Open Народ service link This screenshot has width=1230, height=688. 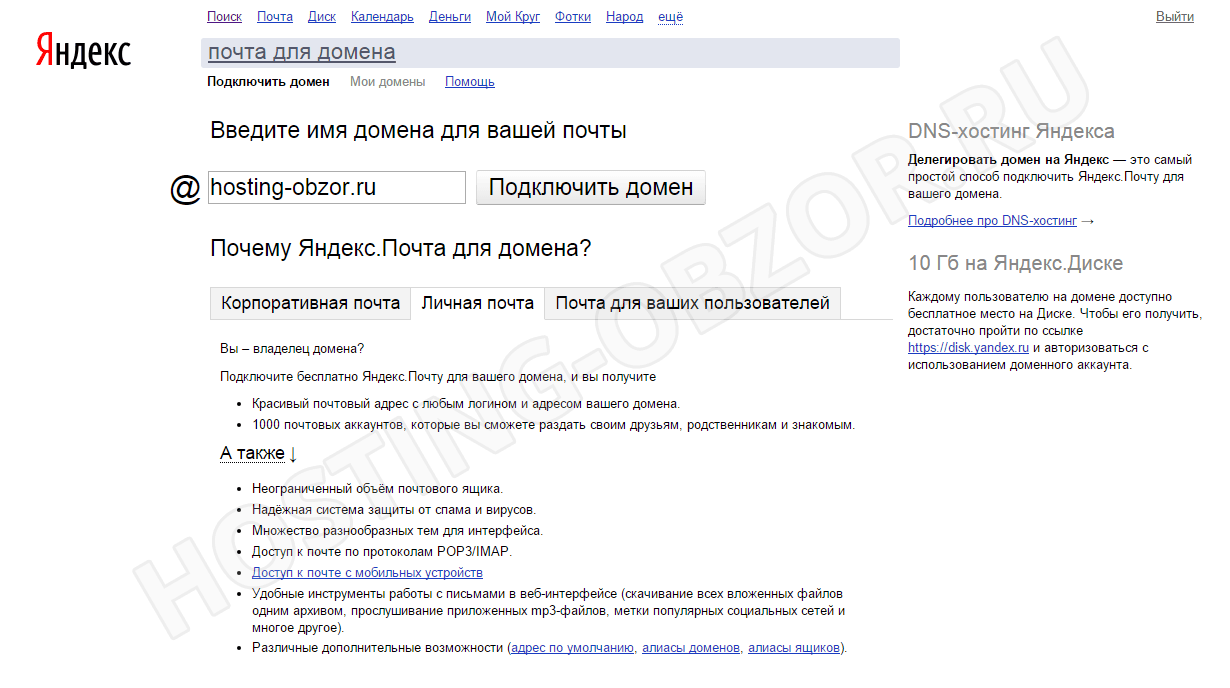coord(625,17)
